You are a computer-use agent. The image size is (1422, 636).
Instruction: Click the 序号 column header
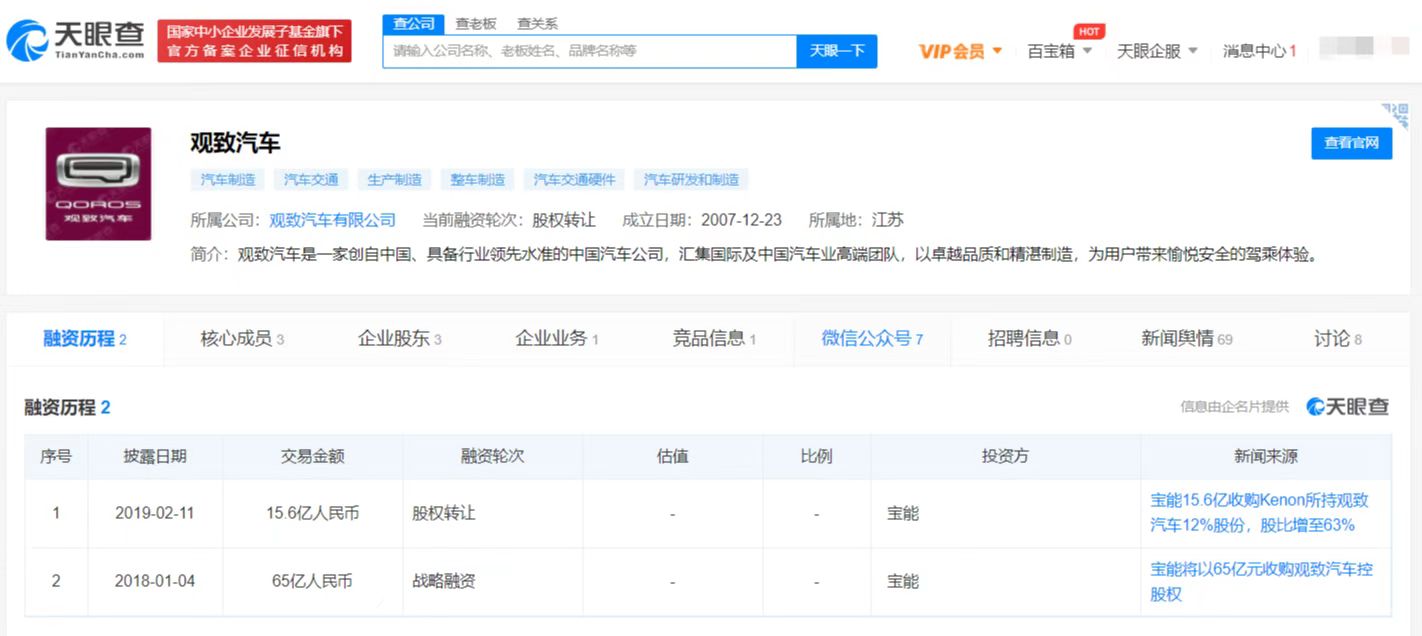point(56,456)
